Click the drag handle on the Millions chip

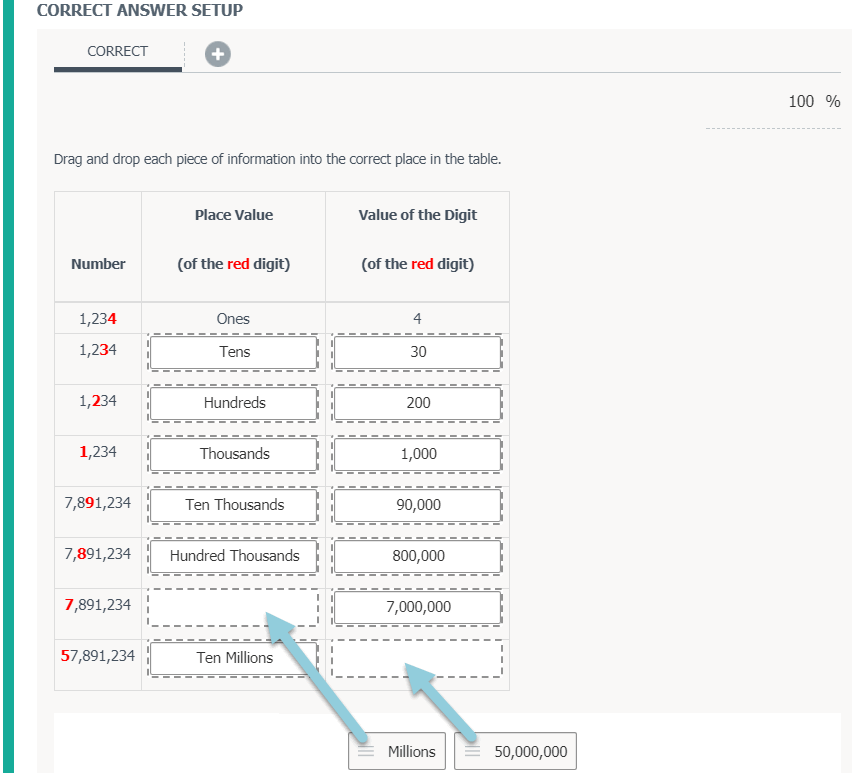point(366,752)
